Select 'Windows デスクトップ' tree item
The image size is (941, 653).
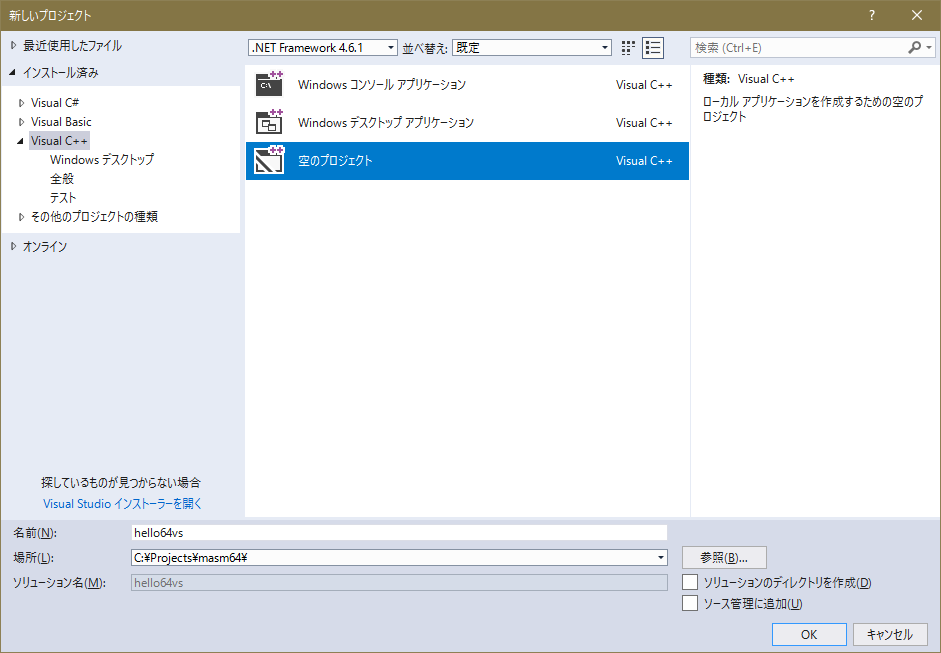(102, 160)
